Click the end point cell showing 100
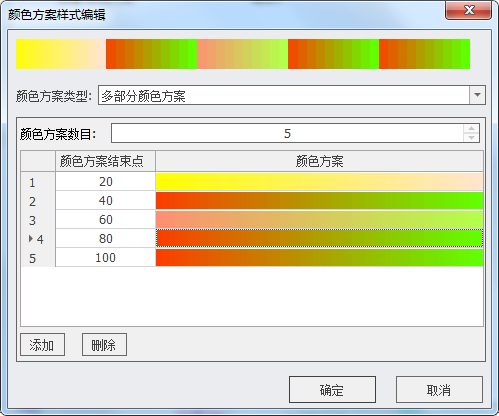The width and height of the screenshot is (499, 416). [105, 258]
